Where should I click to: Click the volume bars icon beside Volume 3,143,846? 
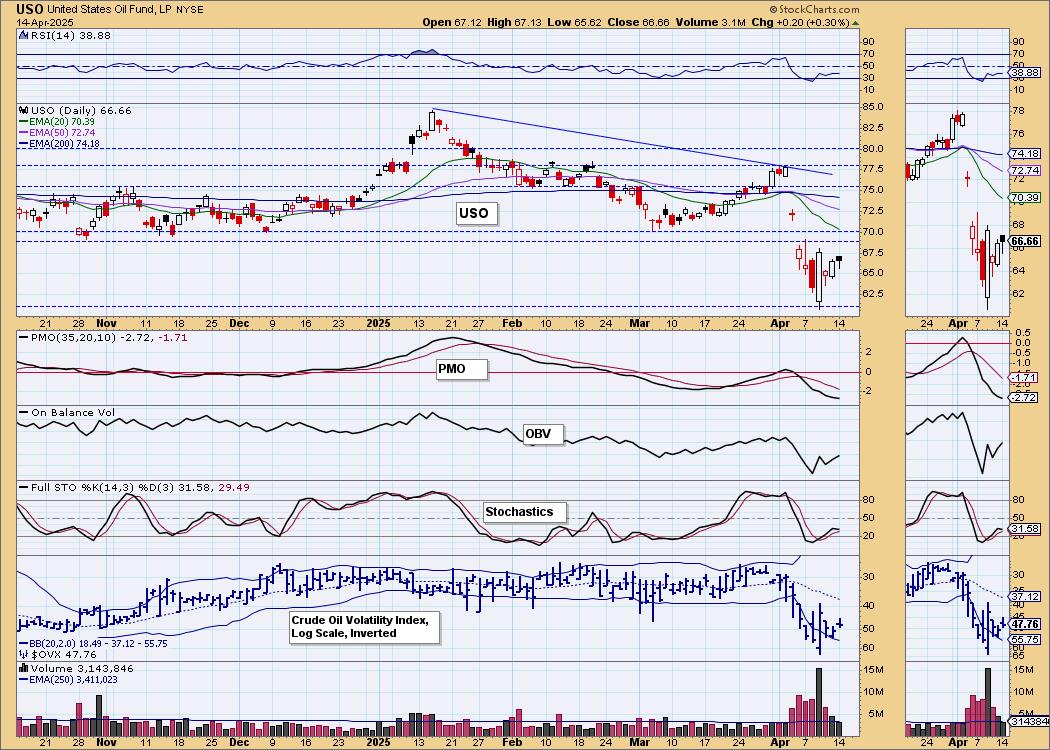coord(24,668)
